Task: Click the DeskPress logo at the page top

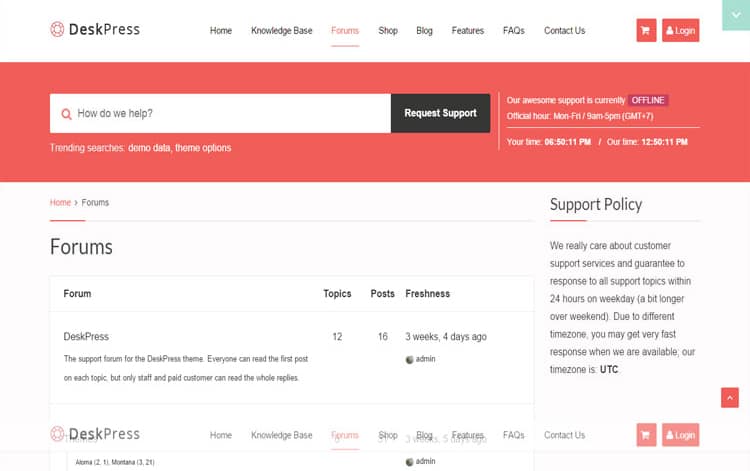Action: [95, 29]
